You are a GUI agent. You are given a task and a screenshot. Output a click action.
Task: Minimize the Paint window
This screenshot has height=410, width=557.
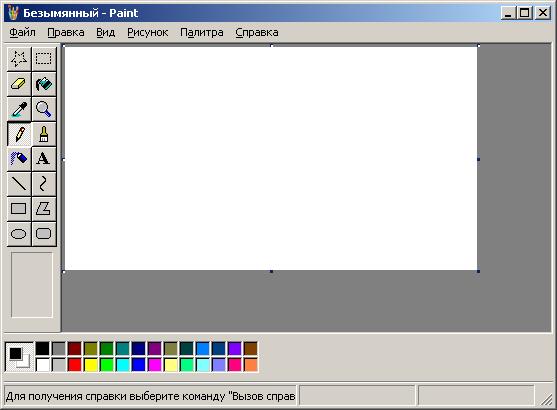point(508,13)
